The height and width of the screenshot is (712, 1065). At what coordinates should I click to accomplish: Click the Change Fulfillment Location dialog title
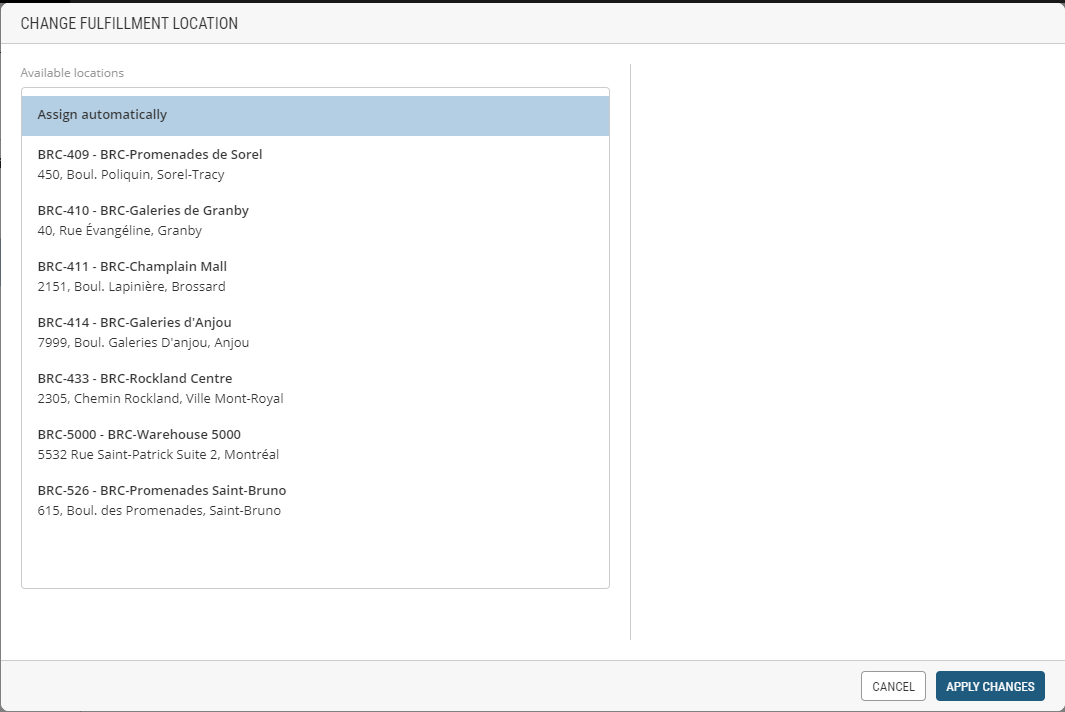(x=129, y=23)
